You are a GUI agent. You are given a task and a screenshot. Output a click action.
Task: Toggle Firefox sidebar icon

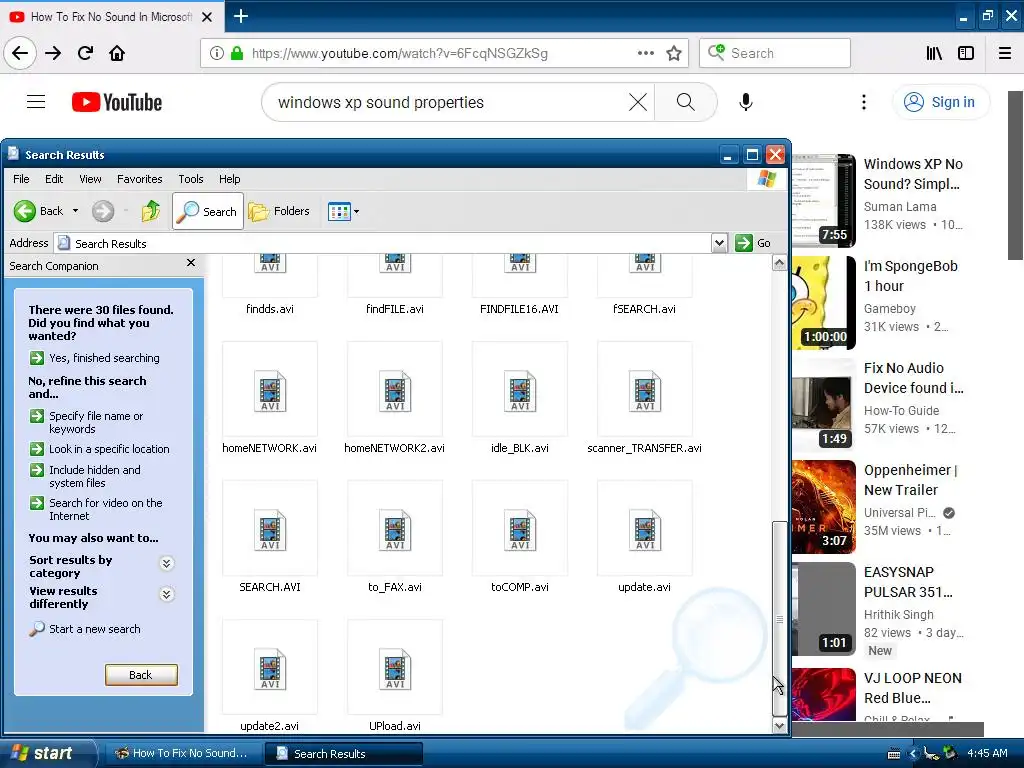(966, 53)
